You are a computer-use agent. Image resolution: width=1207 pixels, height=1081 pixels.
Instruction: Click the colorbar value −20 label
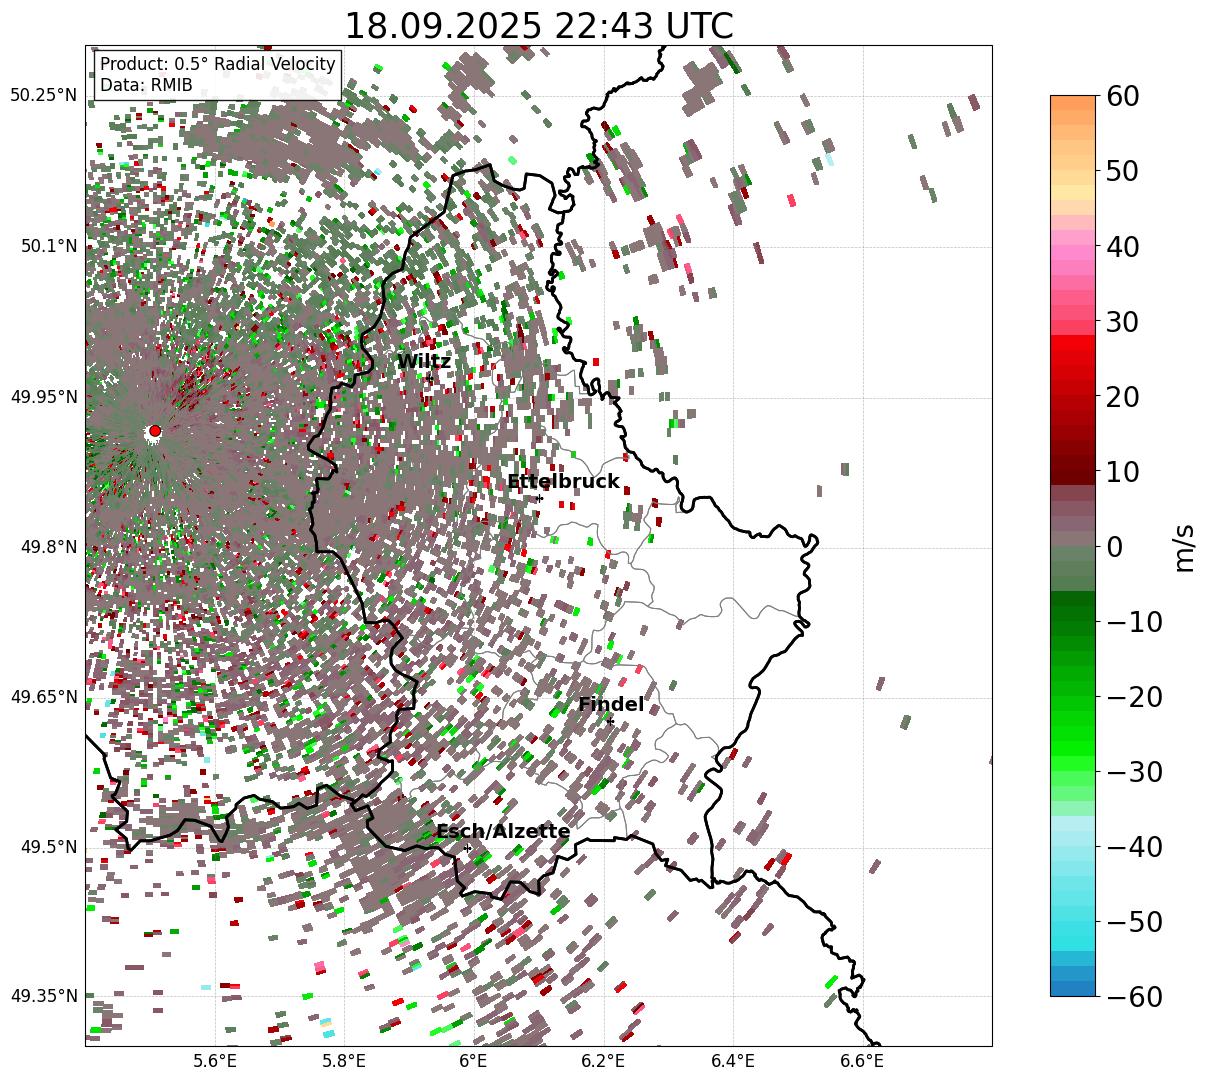coord(1134,696)
